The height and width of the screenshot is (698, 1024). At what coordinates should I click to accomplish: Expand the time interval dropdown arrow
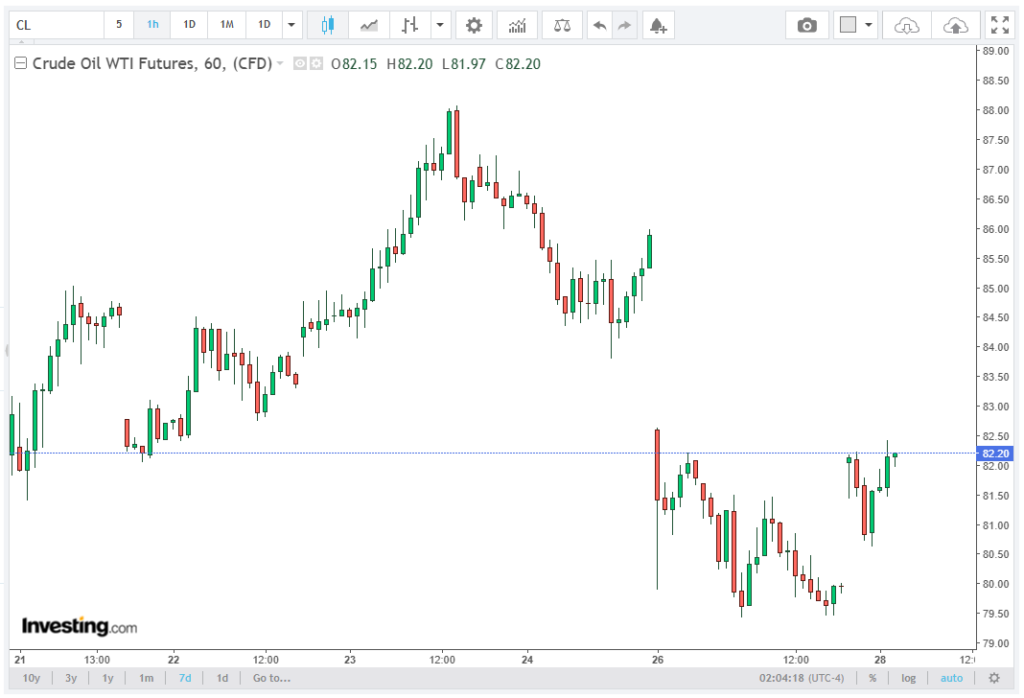point(291,25)
